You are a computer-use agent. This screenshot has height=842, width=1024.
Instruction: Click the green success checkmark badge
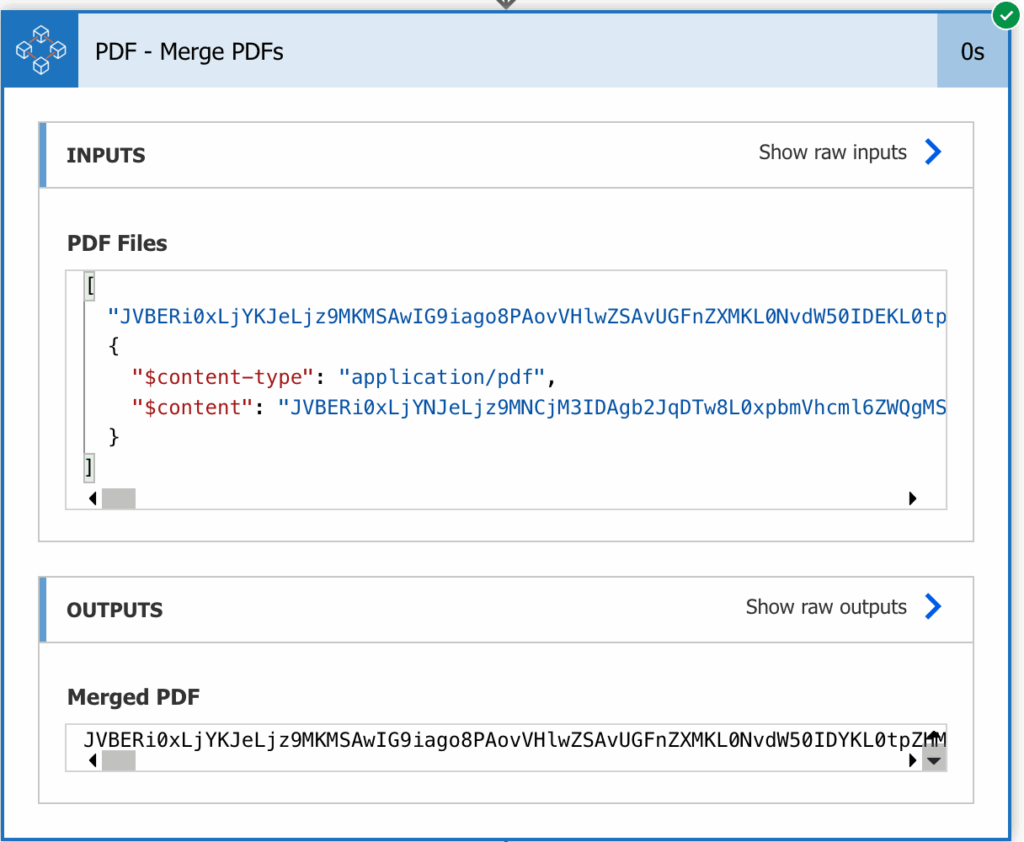[1006, 14]
